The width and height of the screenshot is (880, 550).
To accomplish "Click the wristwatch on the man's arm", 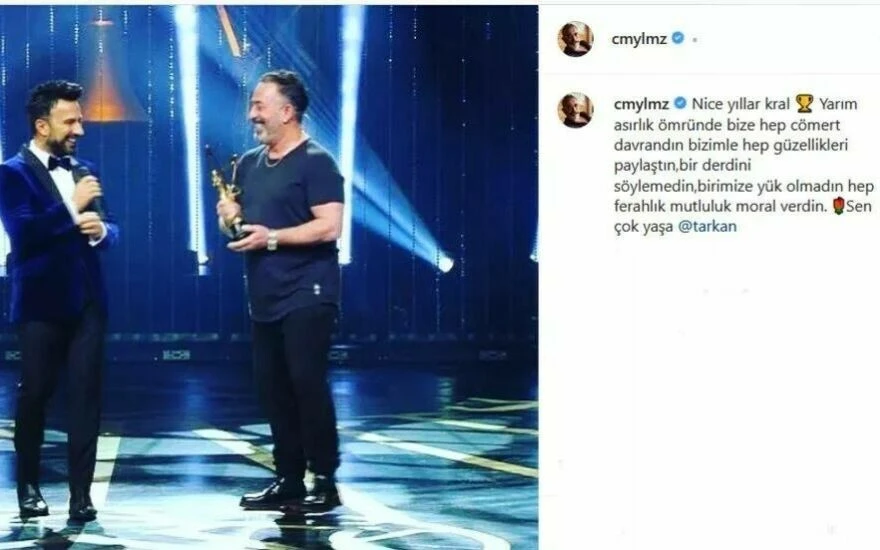I will point(272,240).
